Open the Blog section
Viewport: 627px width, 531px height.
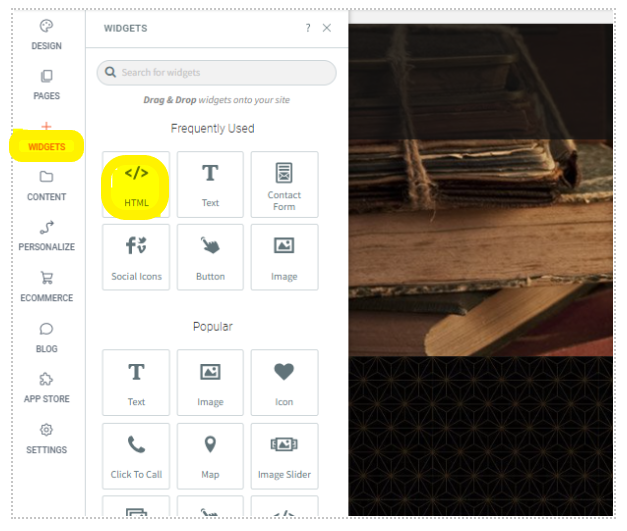tap(46, 338)
